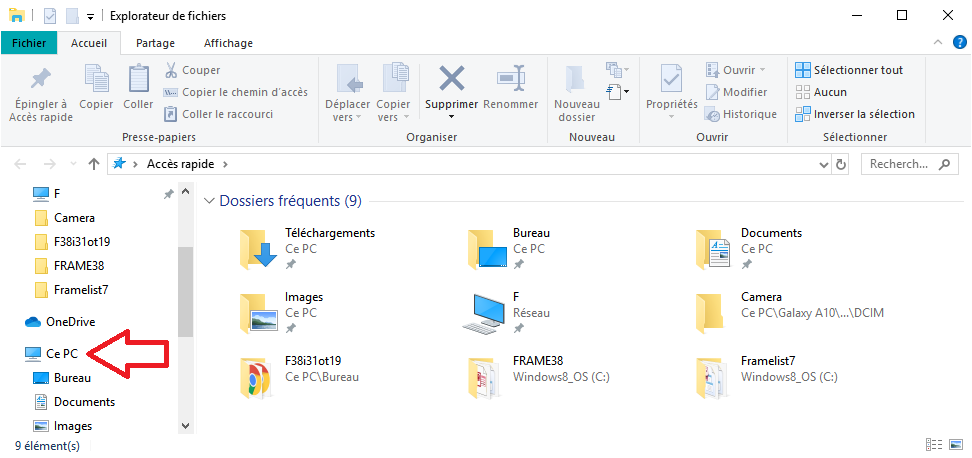Open Customize Quick Access Toolbar dropdown
Screen dimensions: 972x458
pyautogui.click(x=91, y=16)
